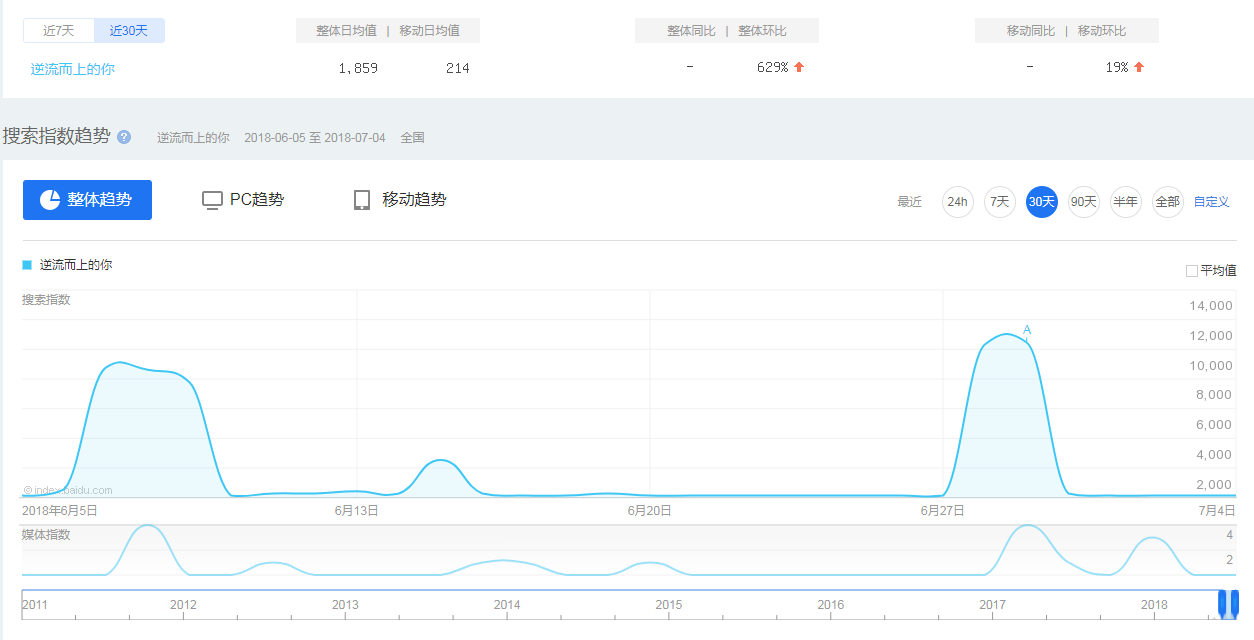This screenshot has width=1254, height=640.
Task: Click the 629% overall change value
Action: click(773, 68)
